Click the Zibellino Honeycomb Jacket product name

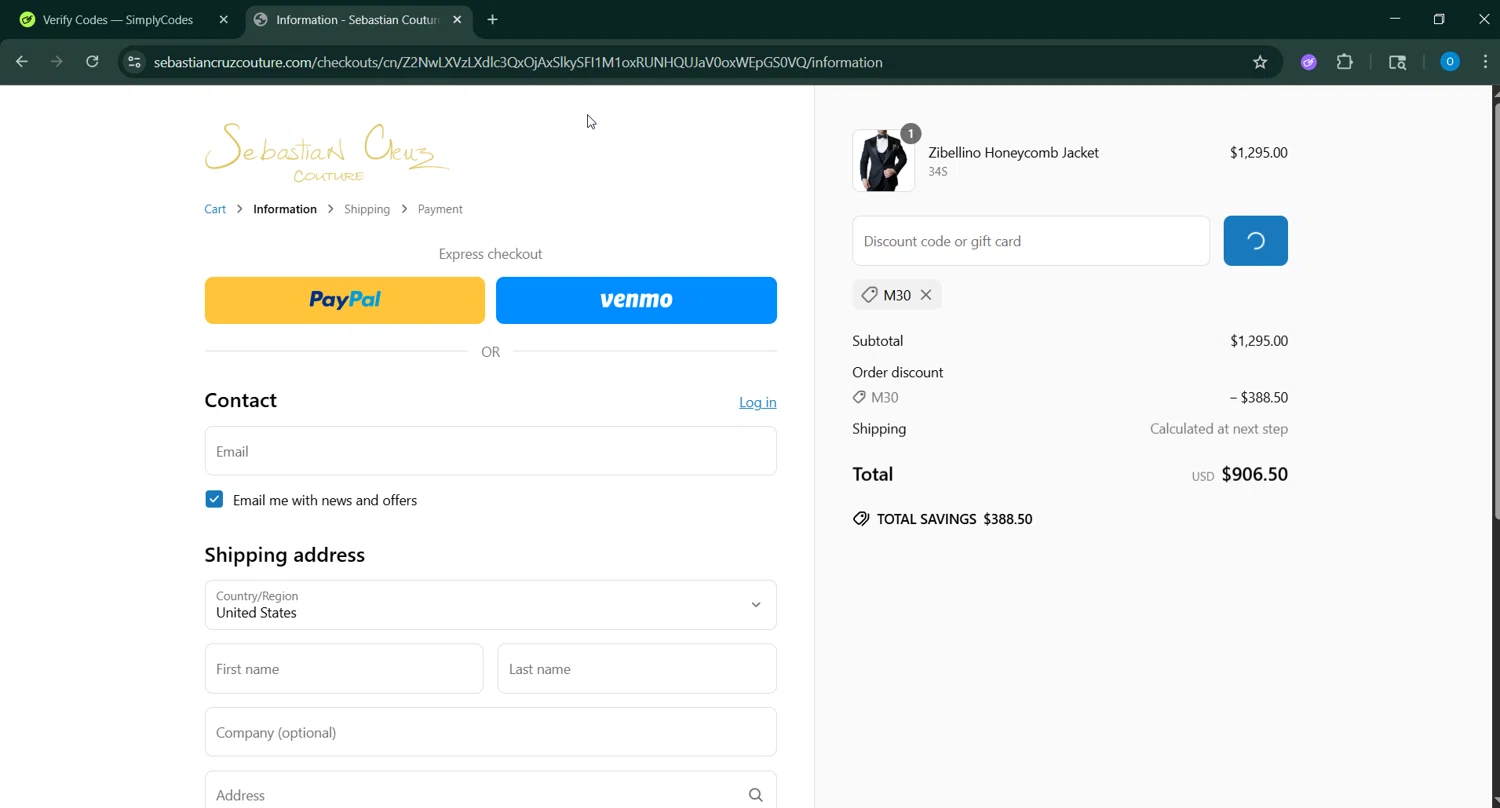pos(1013,152)
